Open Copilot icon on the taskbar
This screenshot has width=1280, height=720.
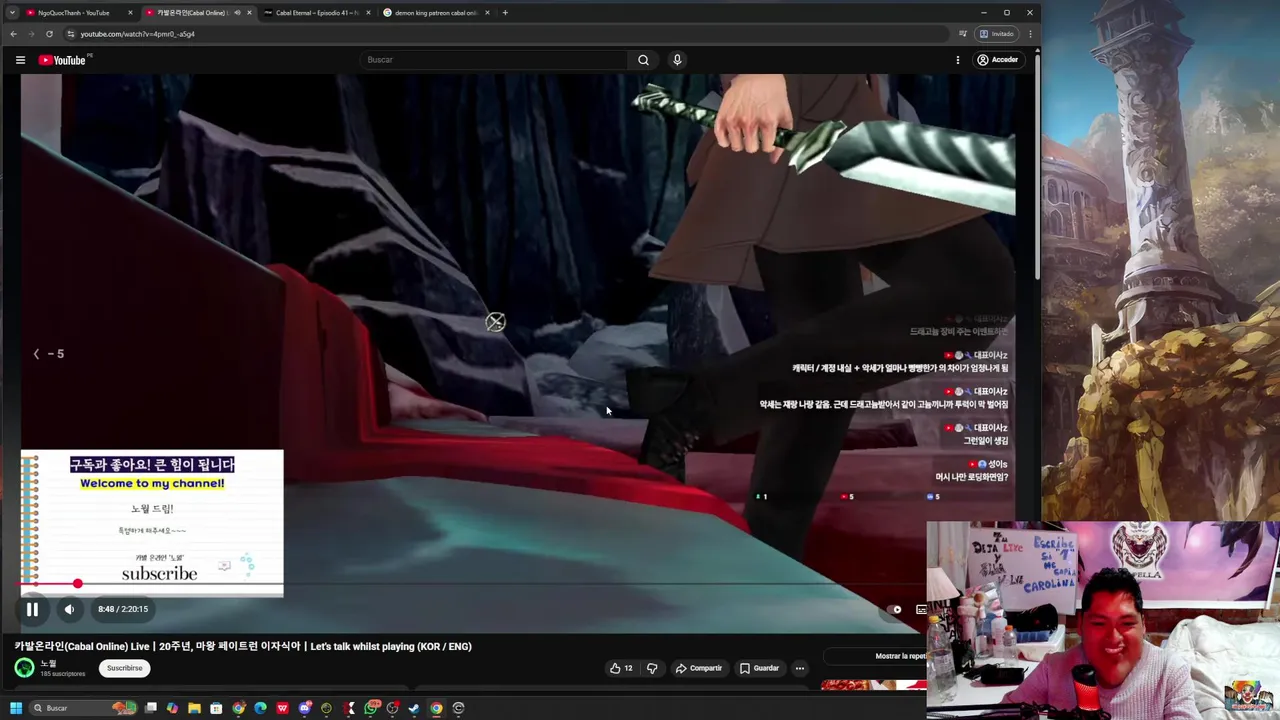(172, 708)
